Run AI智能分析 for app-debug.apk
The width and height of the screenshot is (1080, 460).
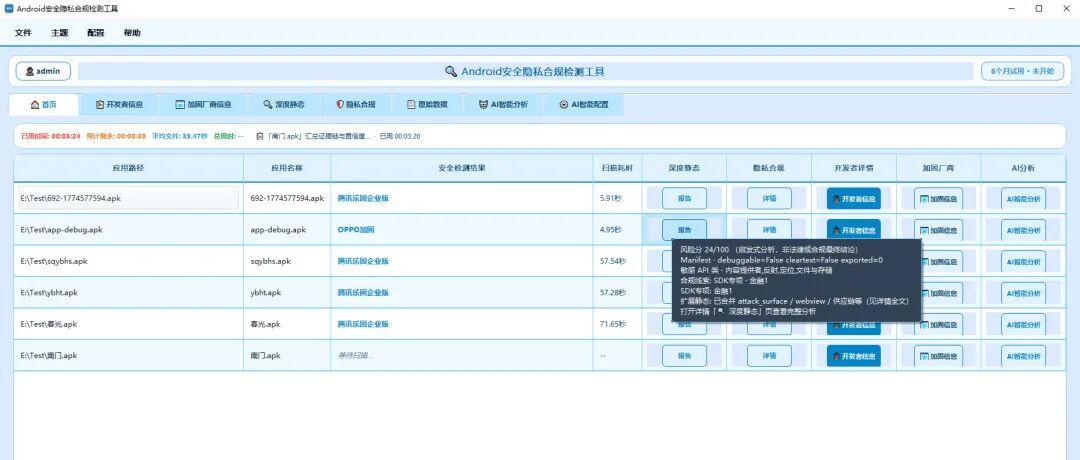point(1024,230)
